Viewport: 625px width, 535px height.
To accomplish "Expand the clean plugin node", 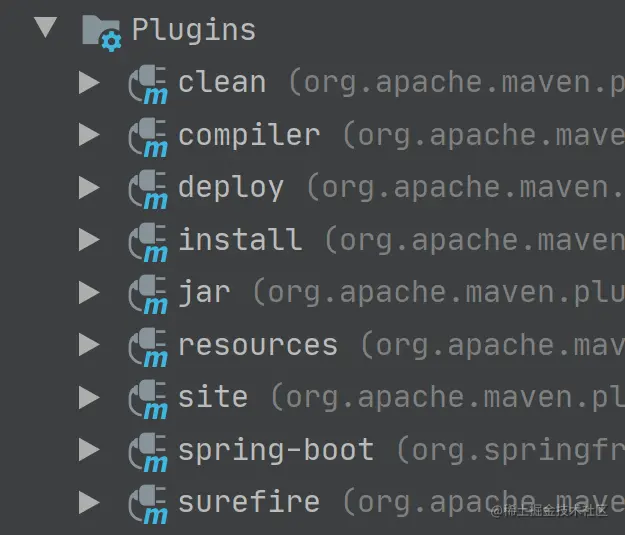I will [89, 83].
